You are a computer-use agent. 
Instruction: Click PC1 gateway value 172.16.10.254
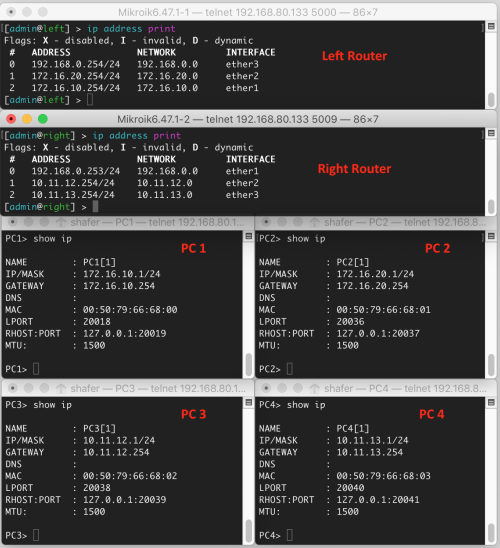point(119,286)
